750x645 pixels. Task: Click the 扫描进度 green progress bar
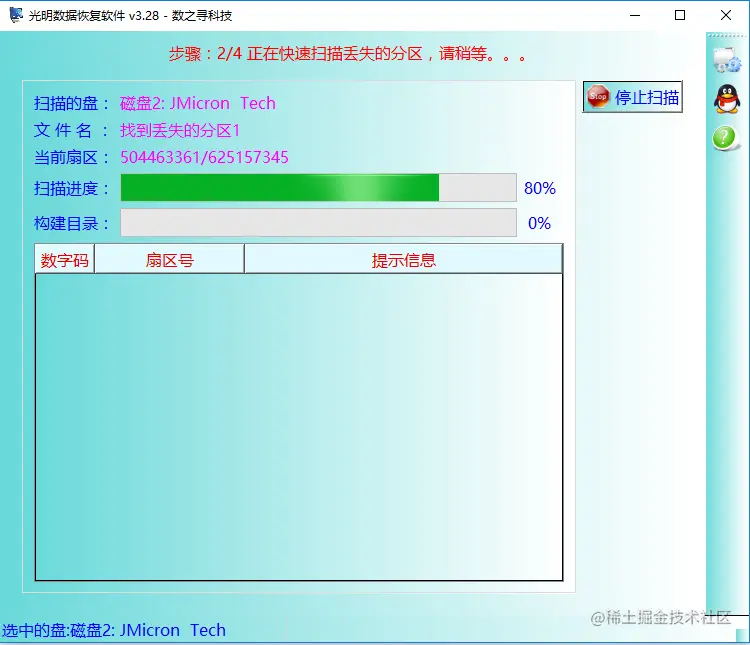319,188
